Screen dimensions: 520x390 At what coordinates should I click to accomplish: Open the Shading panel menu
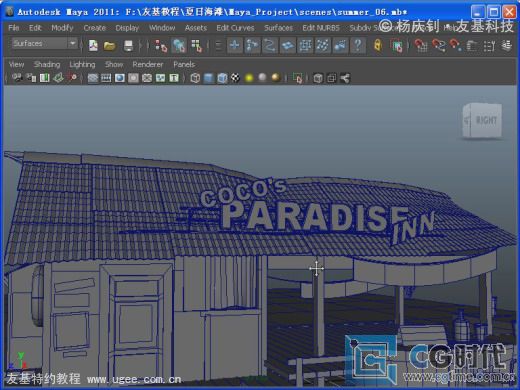point(47,64)
